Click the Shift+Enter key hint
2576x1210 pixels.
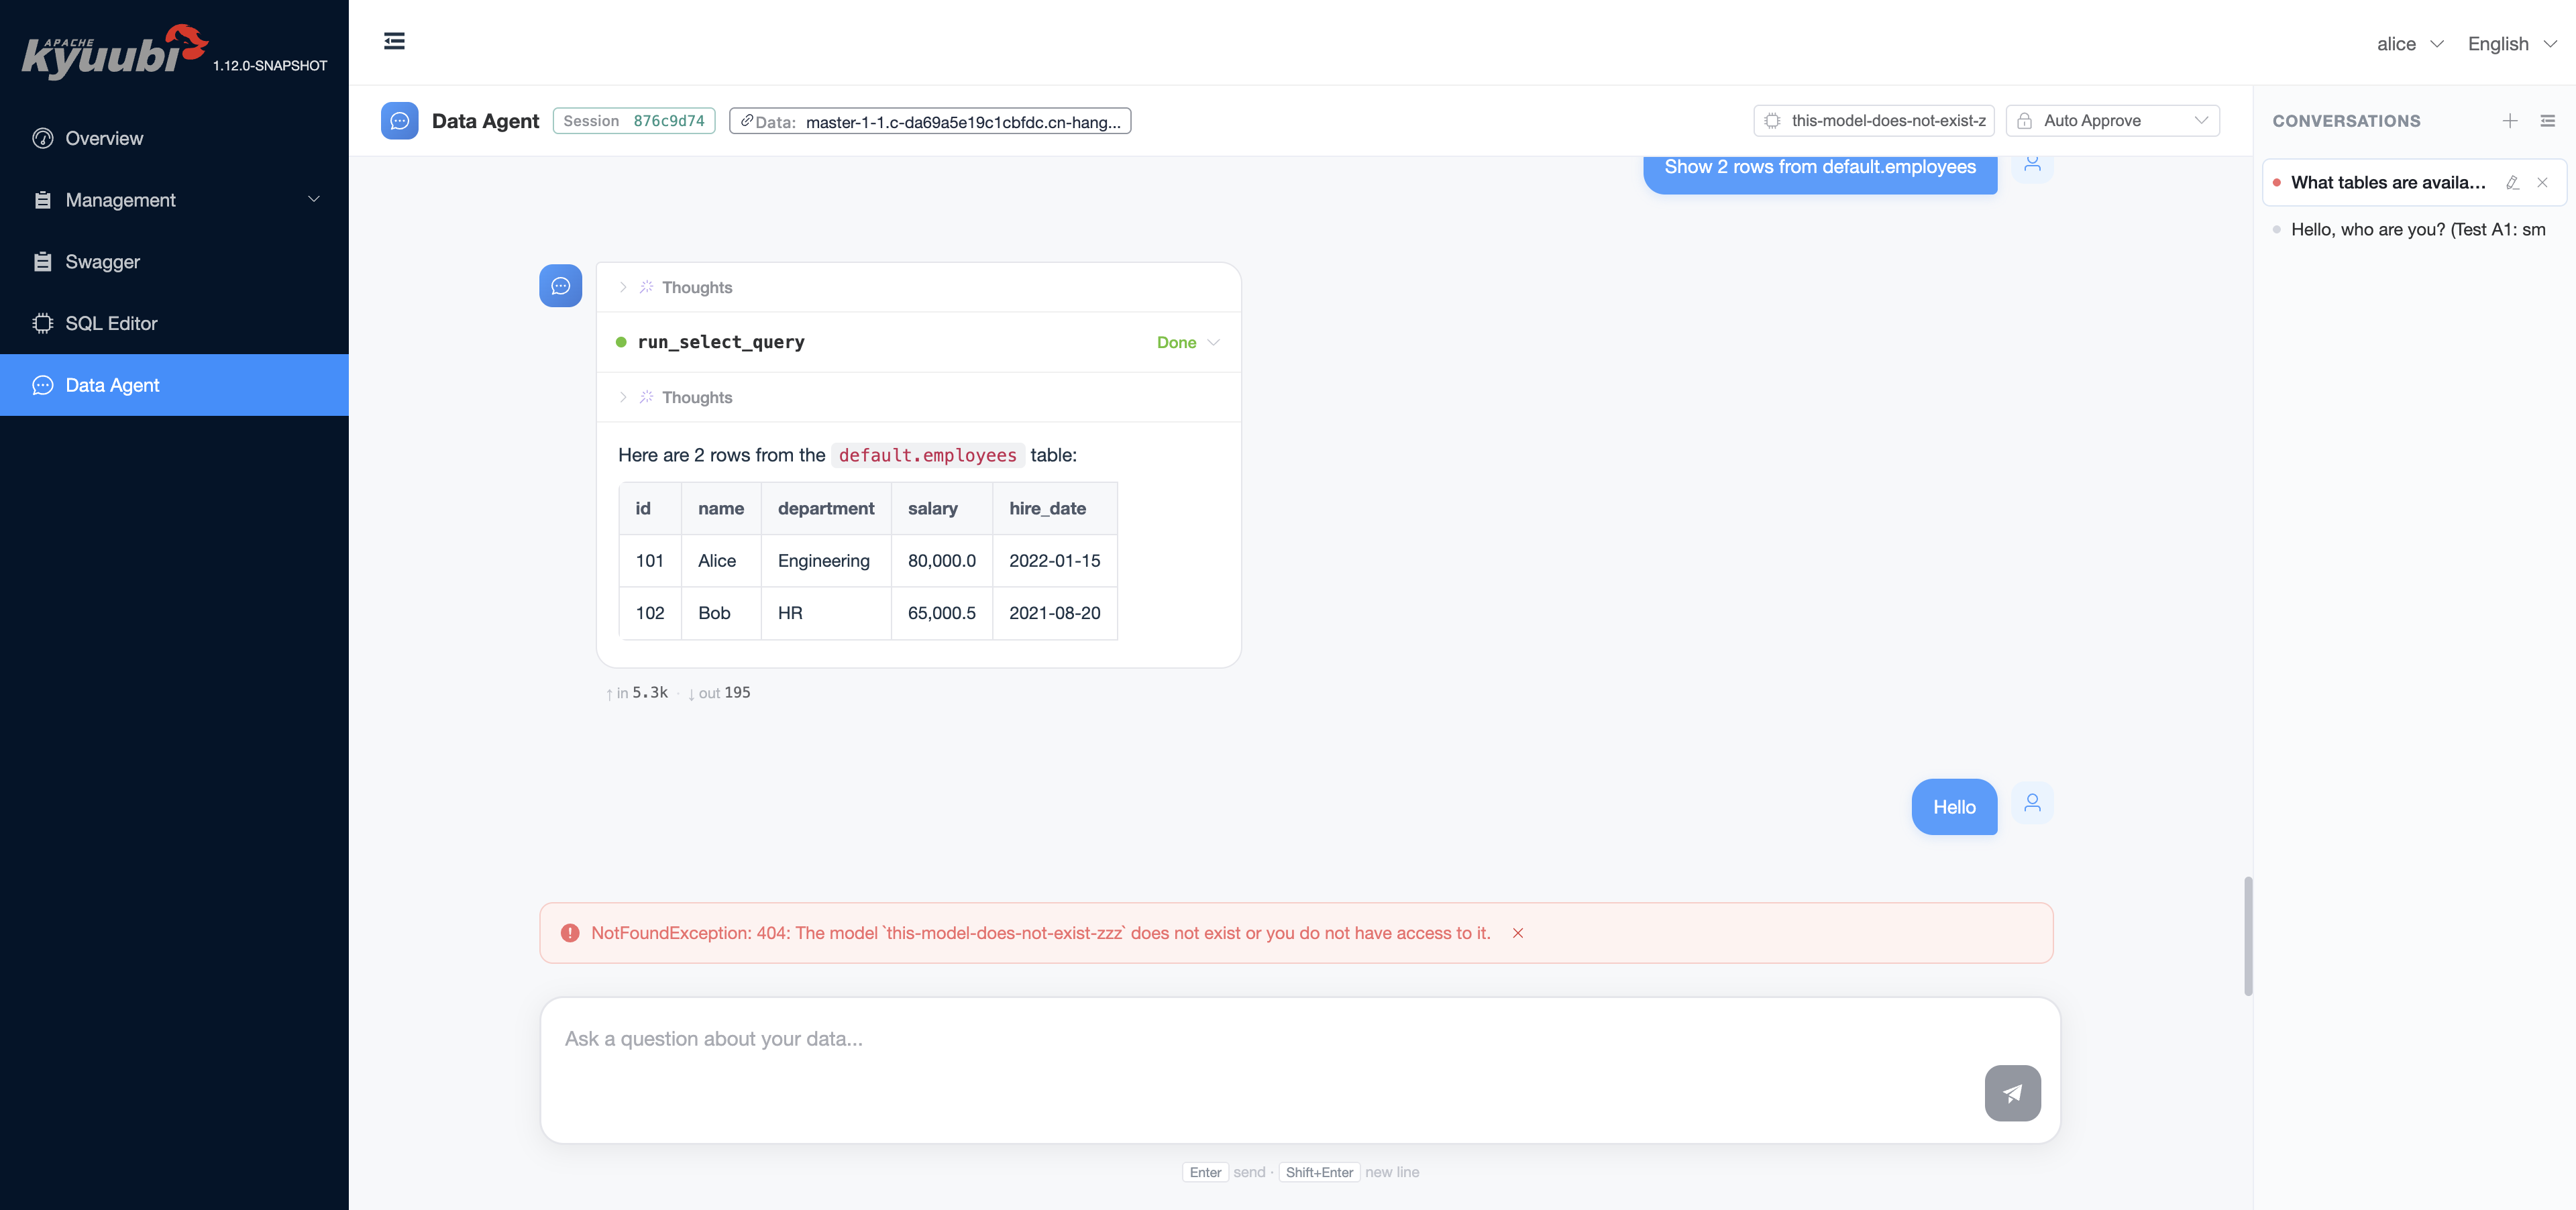coord(1319,1172)
